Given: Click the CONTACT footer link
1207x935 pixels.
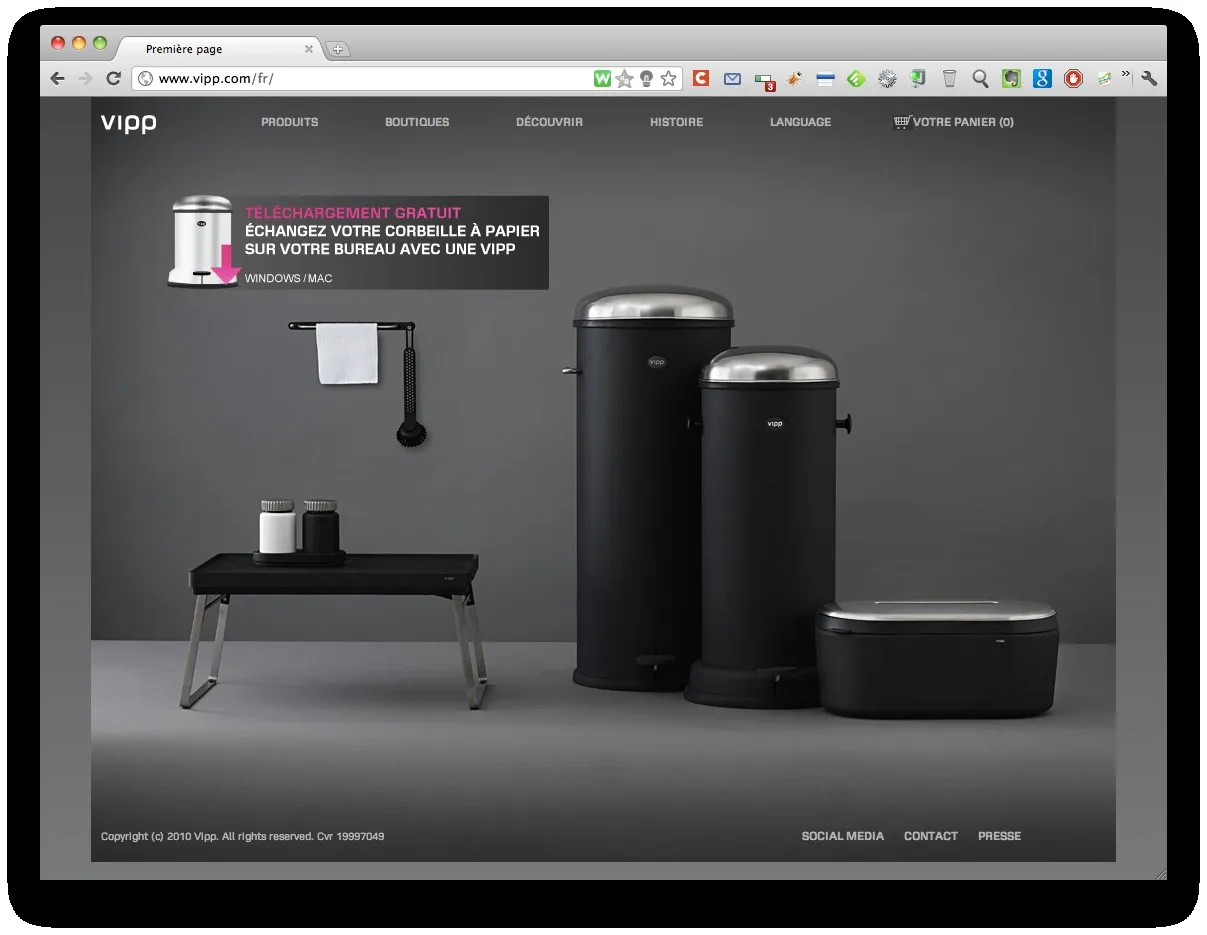Looking at the screenshot, I should coord(931,836).
